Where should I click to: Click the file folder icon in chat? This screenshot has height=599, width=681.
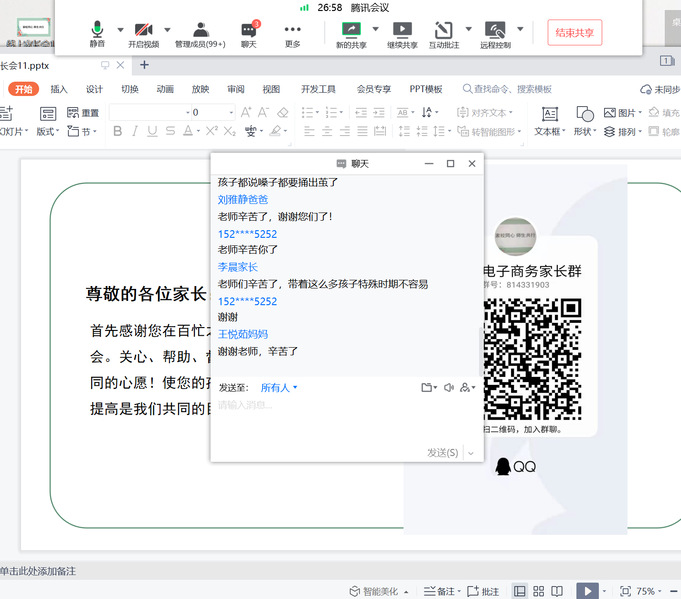tap(427, 387)
